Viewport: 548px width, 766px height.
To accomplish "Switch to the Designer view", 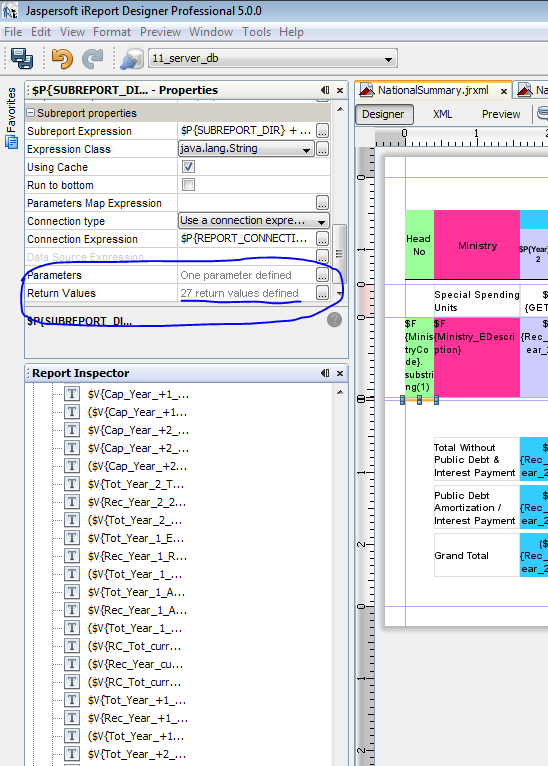I will pos(384,114).
